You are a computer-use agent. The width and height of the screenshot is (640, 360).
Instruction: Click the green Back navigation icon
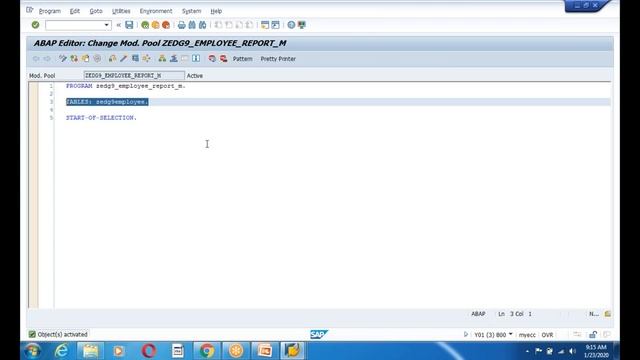(145, 25)
